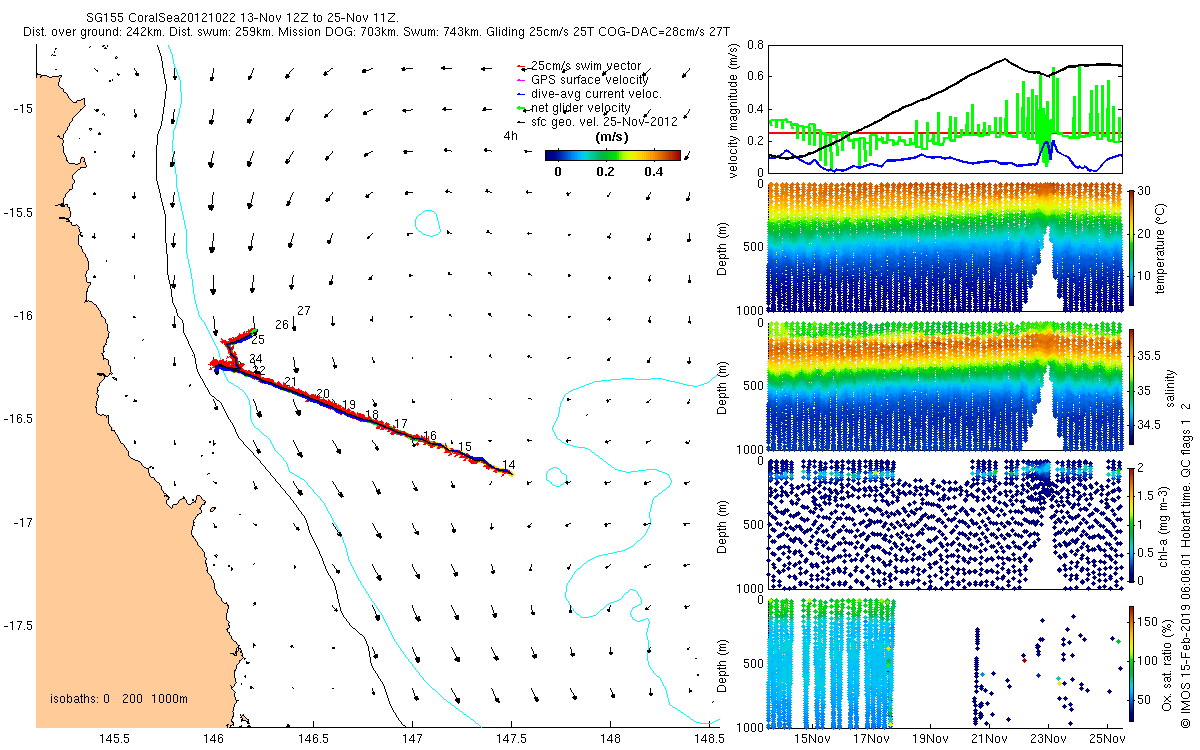This screenshot has width=1200, height=750.
Task: Click the '(m/s)' unit label above the velocity colorbar
Action: pyautogui.click(x=611, y=137)
